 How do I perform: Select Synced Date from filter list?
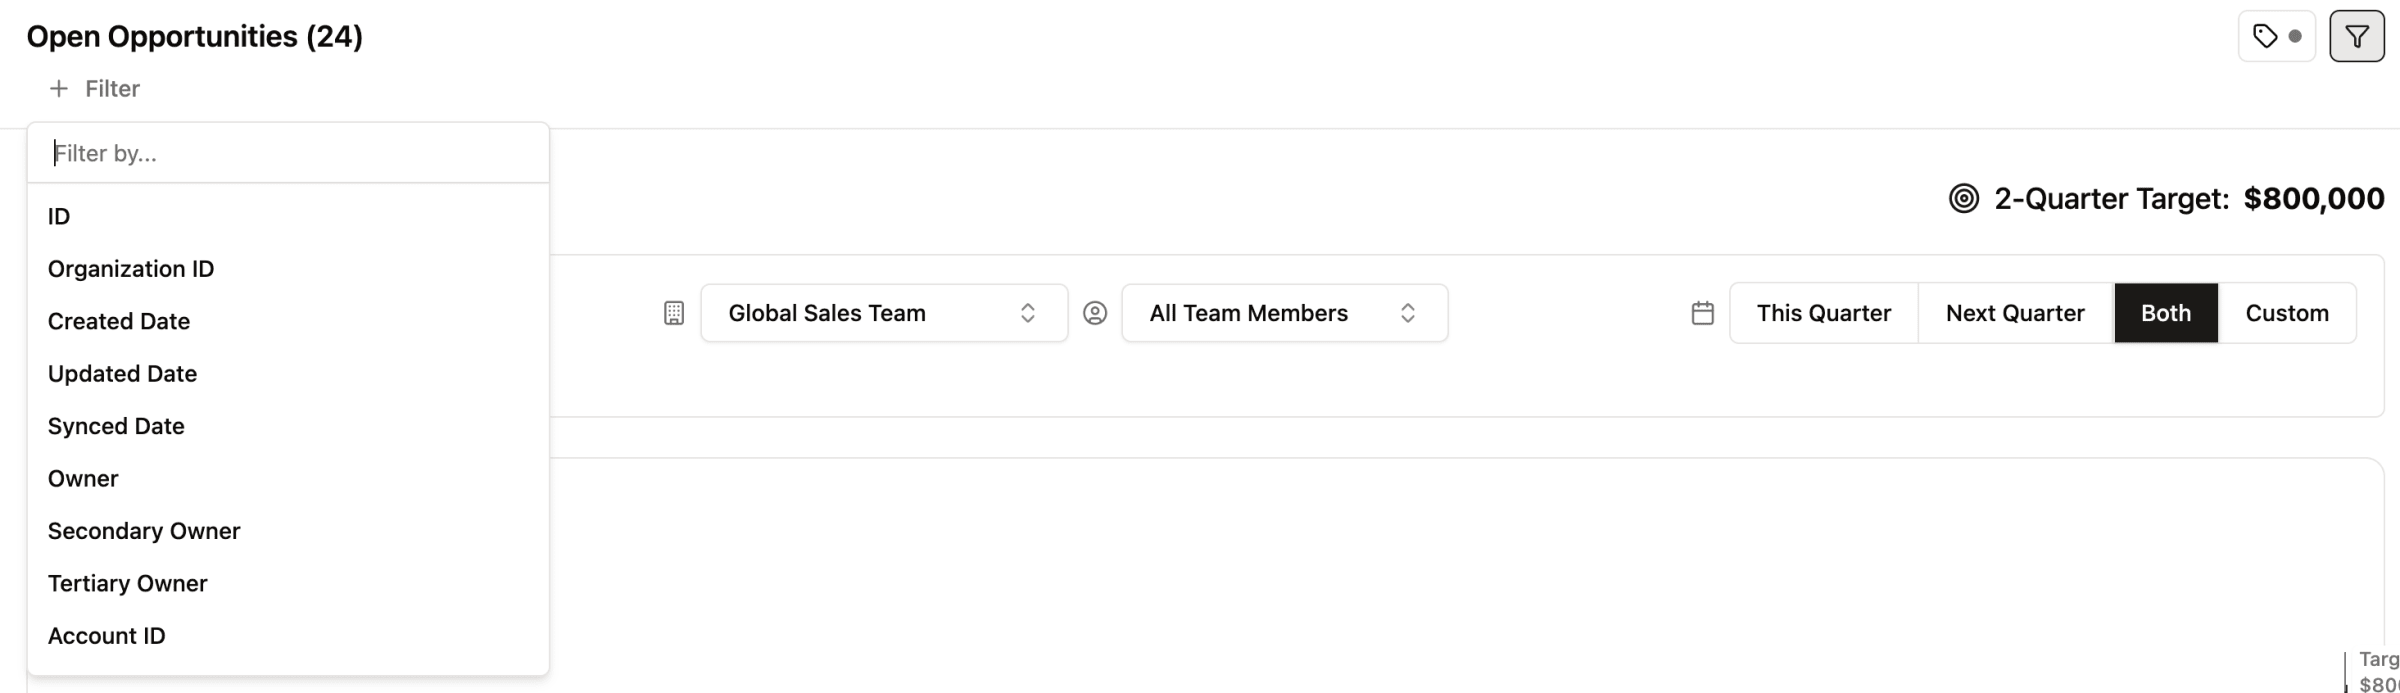[x=116, y=426]
